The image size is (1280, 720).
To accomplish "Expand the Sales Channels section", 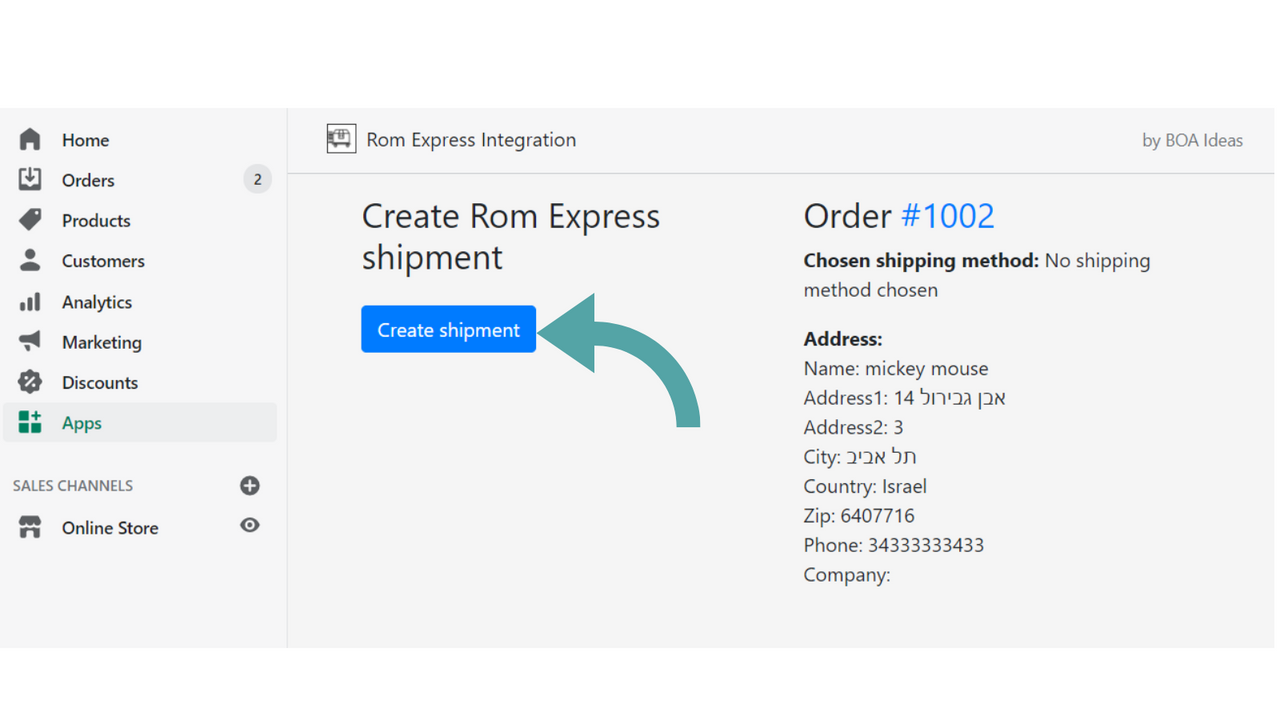I will click(72, 486).
